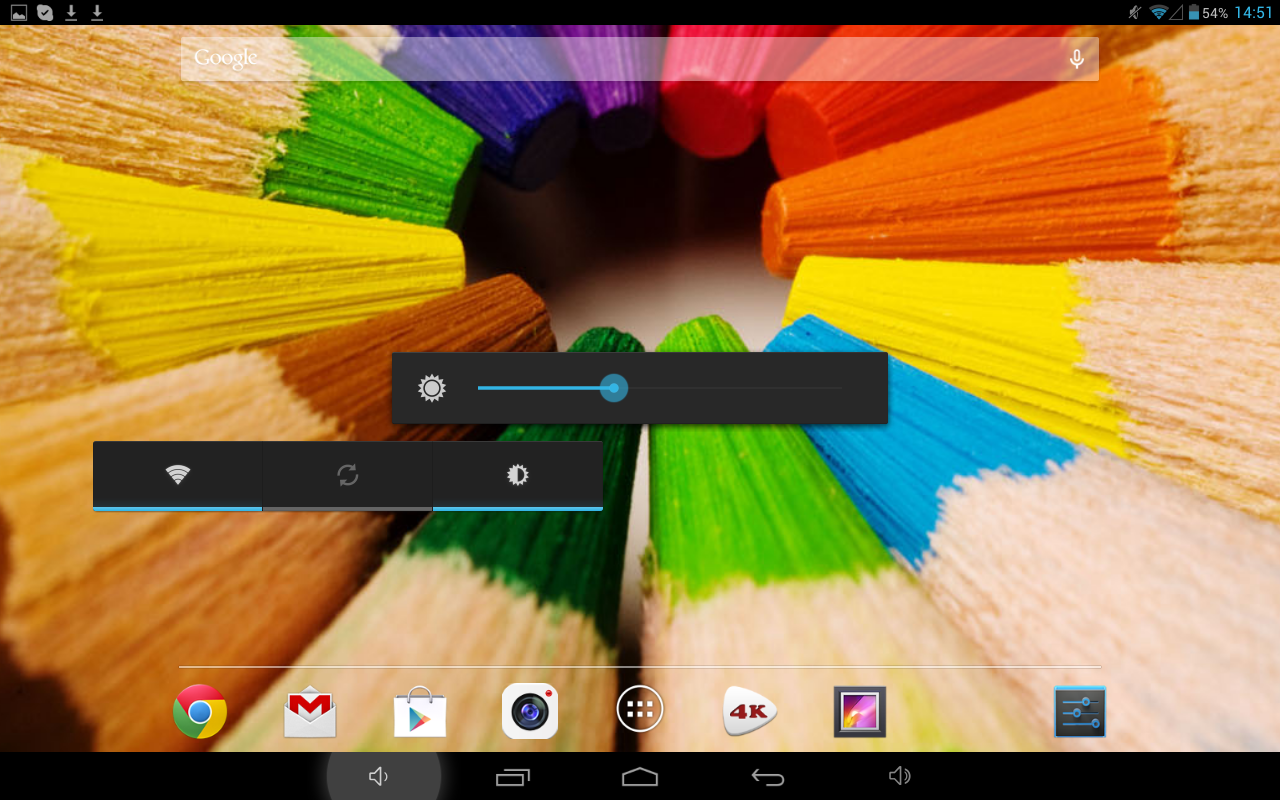Image resolution: width=1280 pixels, height=800 pixels.
Task: Tap the picture notification icon
Action: (x=19, y=13)
